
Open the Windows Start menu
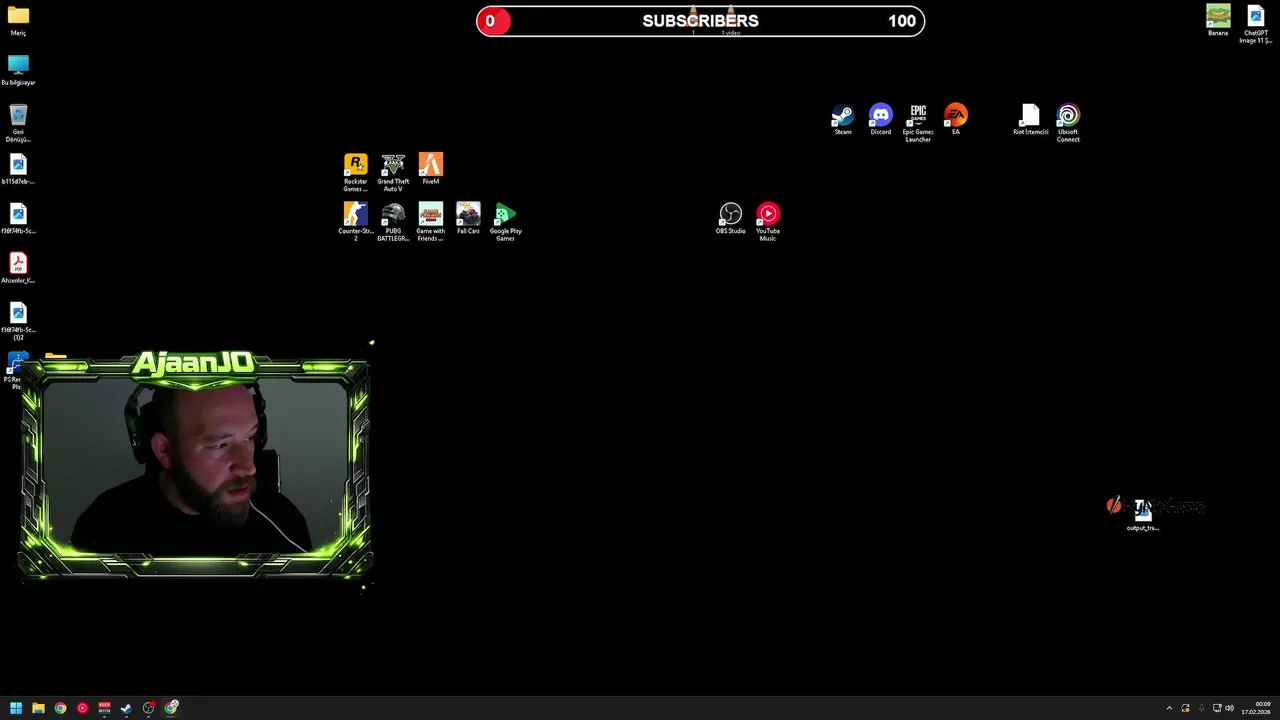16,708
